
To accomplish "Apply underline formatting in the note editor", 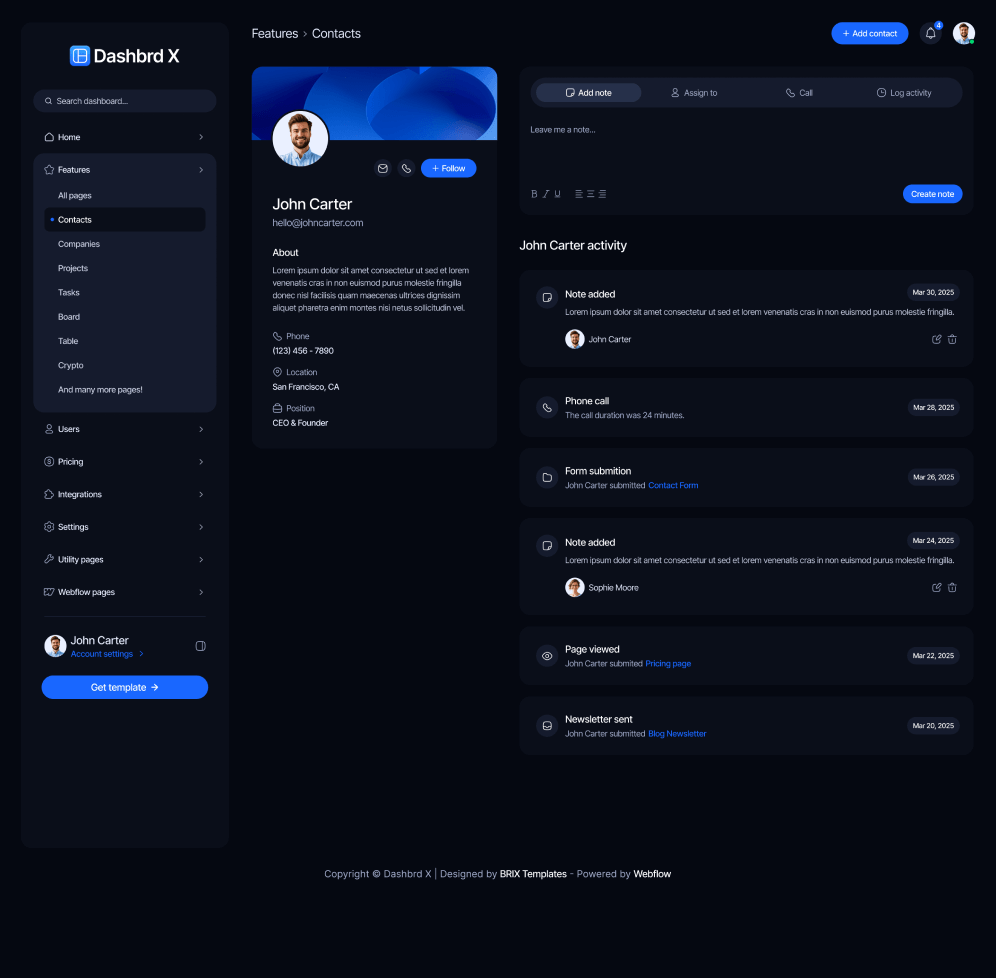I will click(x=557, y=193).
